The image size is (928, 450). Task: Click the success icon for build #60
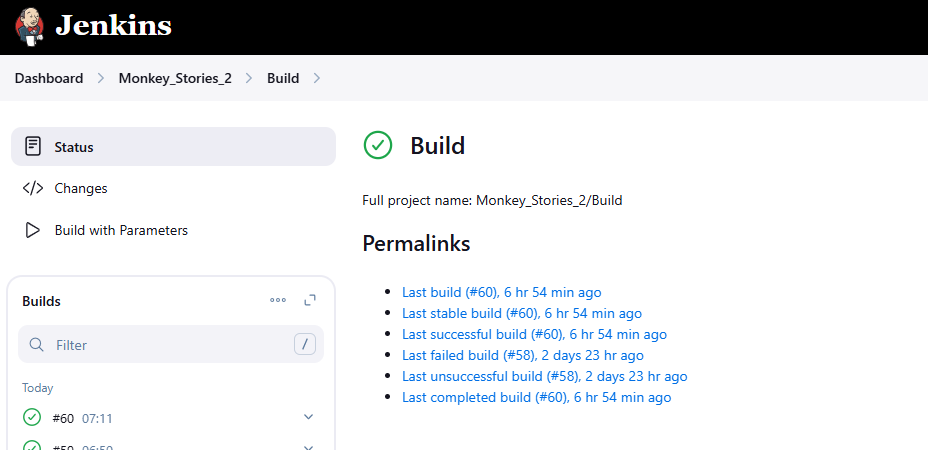tap(32, 417)
